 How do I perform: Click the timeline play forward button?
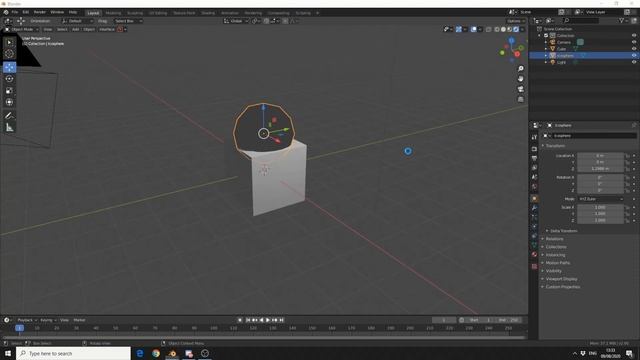pos(268,320)
